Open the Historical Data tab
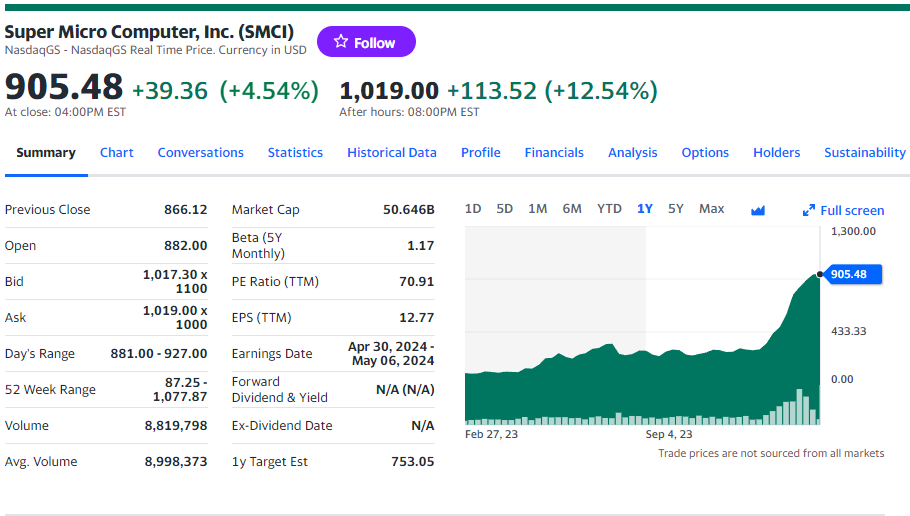This screenshot has height=516, width=910. click(392, 153)
